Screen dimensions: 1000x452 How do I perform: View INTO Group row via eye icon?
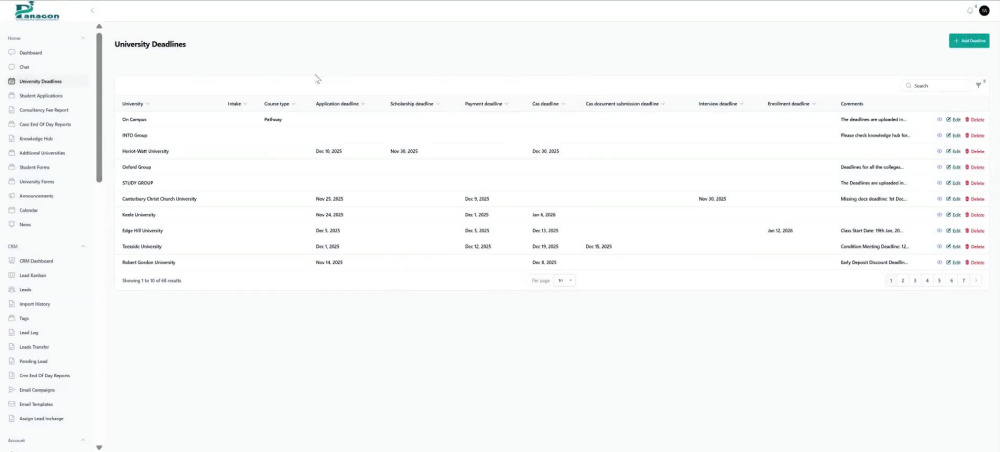(x=939, y=135)
